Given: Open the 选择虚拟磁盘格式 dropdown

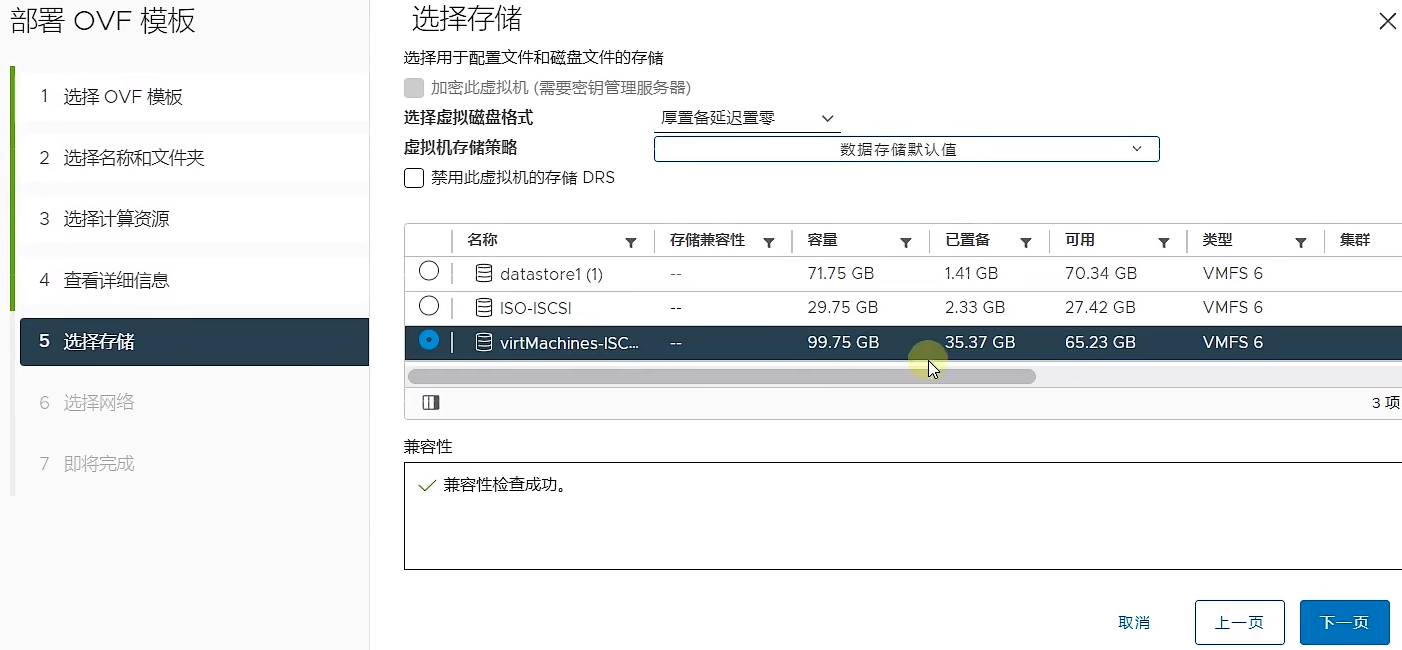Looking at the screenshot, I should pos(747,117).
